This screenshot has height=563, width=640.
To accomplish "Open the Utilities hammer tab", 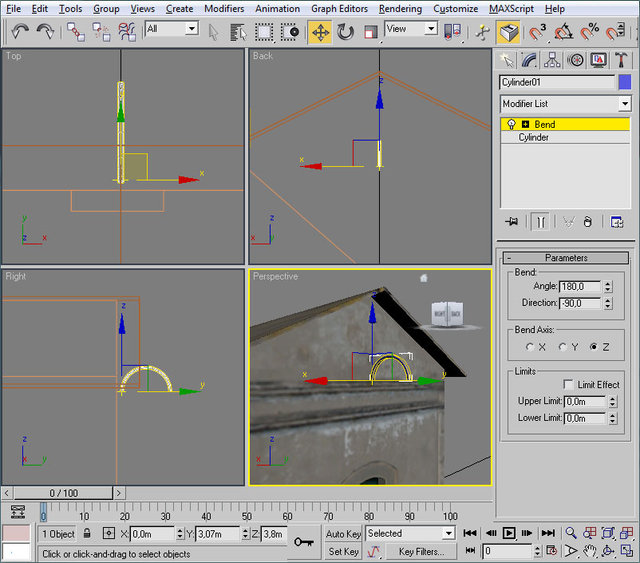I will coord(623,60).
